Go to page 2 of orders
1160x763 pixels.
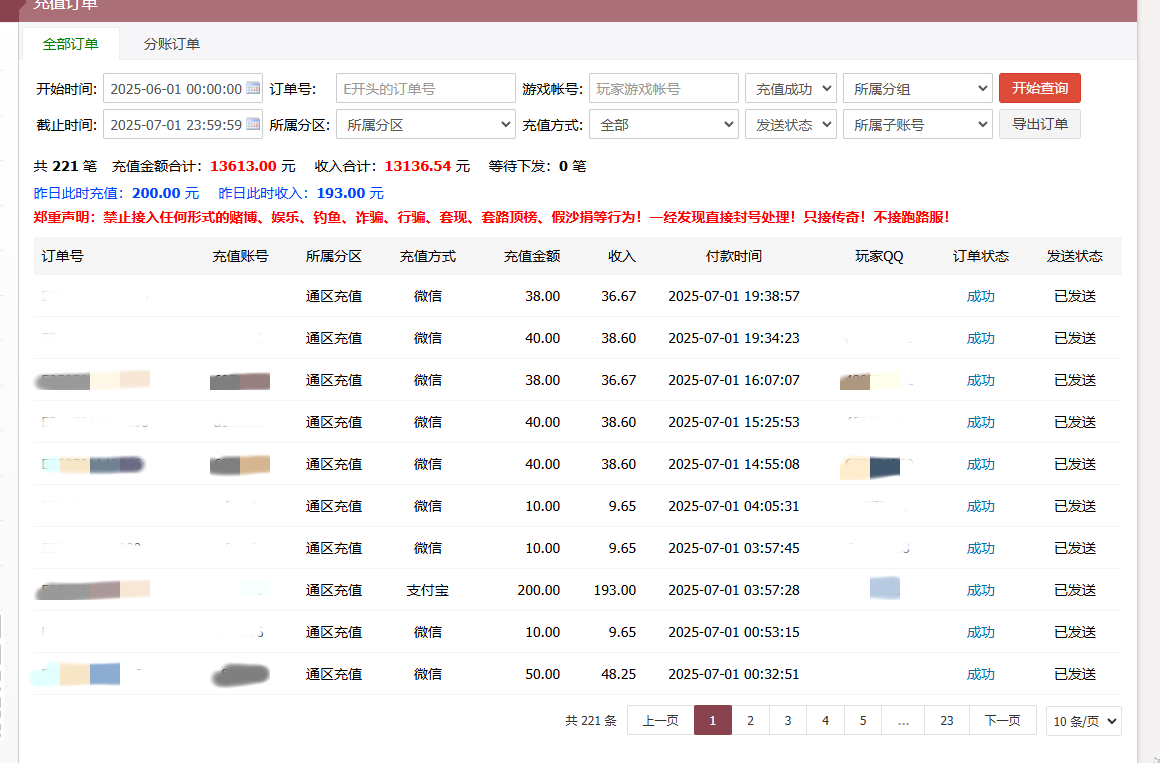(750, 721)
